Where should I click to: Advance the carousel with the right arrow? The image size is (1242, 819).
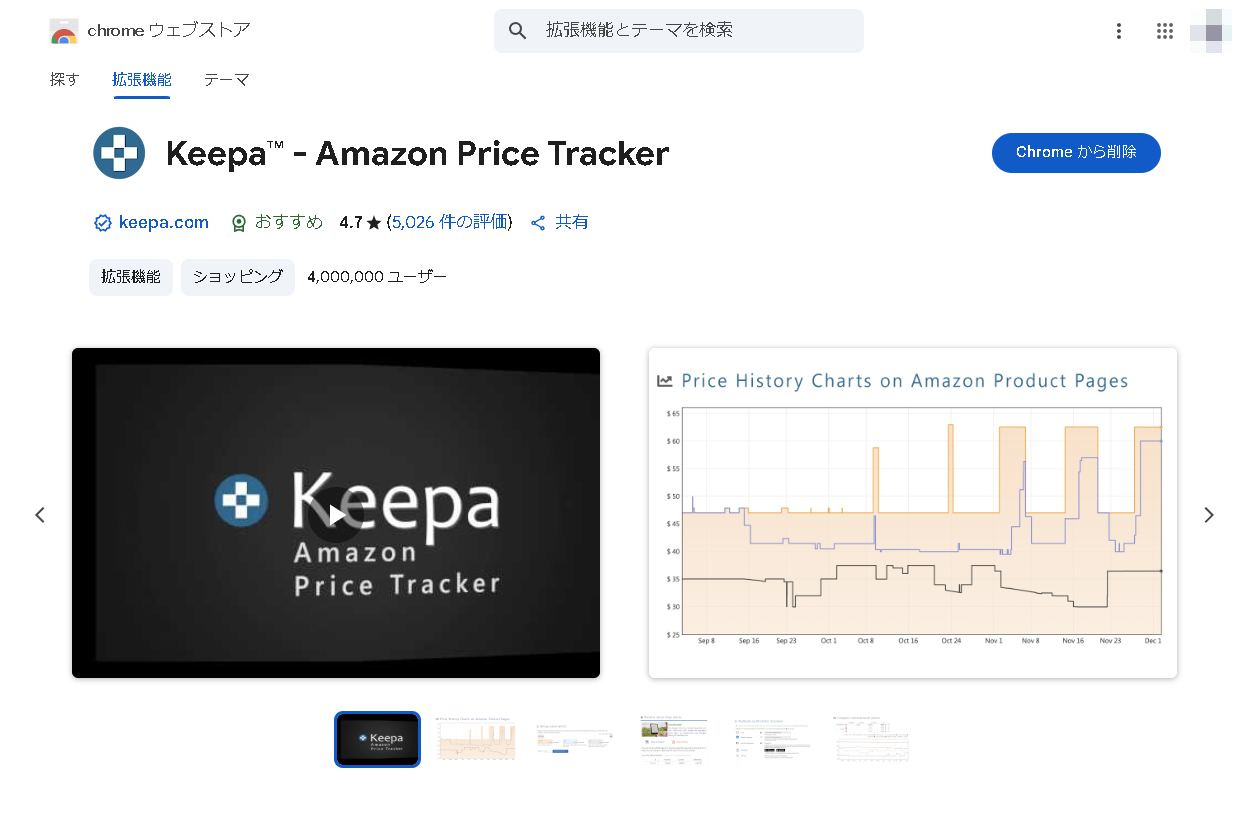(1209, 514)
